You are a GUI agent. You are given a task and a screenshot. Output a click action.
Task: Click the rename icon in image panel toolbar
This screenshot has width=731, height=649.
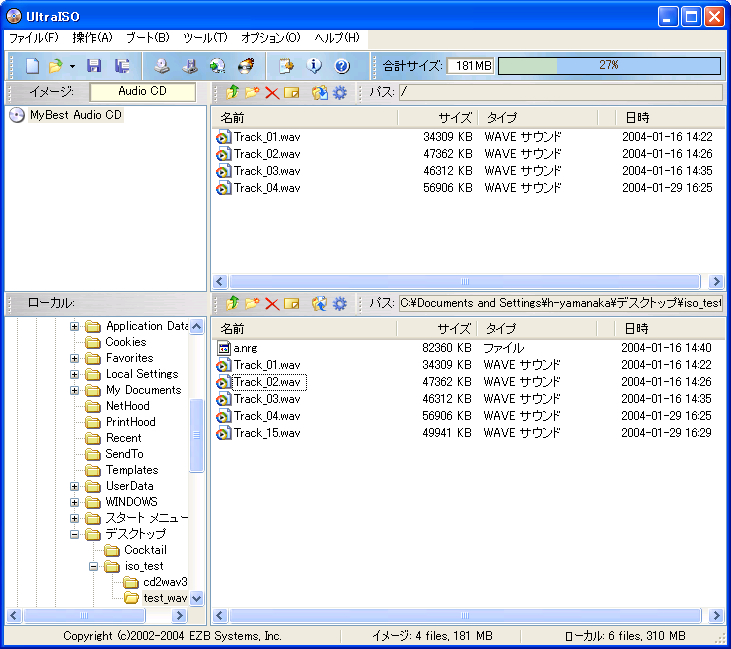[x=292, y=93]
